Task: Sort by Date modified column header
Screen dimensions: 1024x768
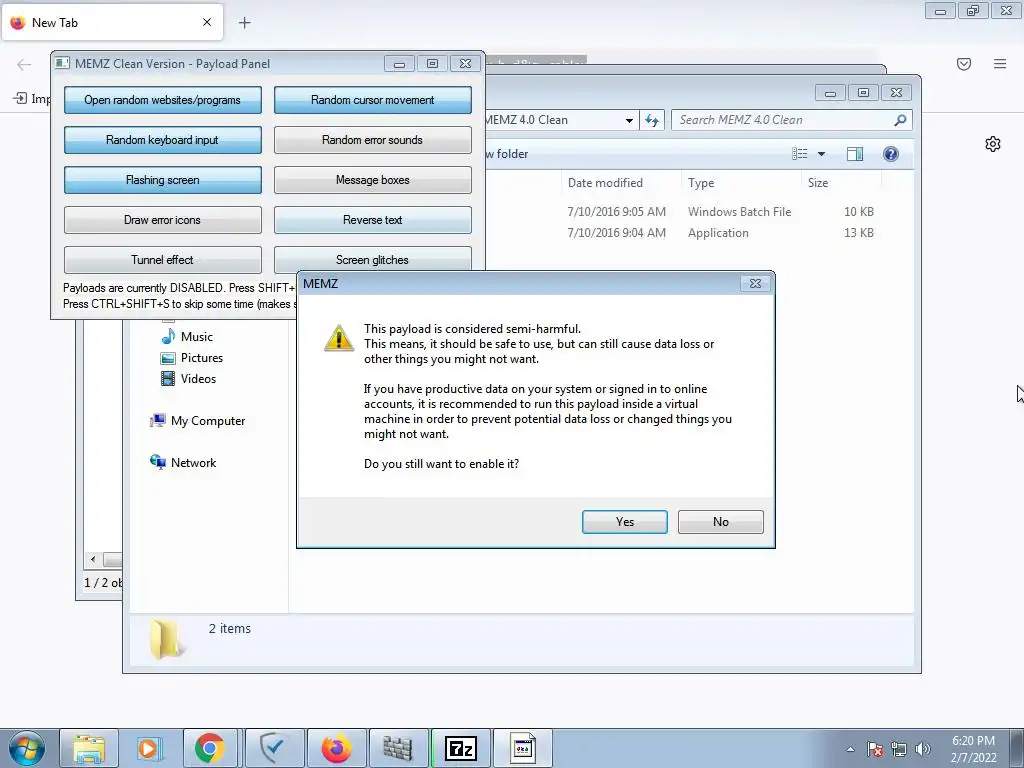Action: click(x=605, y=183)
